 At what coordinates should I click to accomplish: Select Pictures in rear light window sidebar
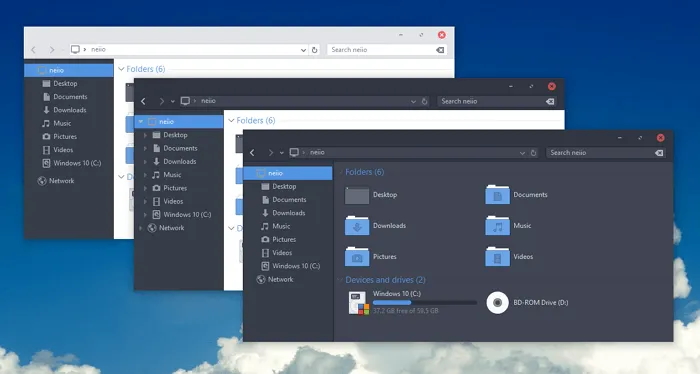59,137
